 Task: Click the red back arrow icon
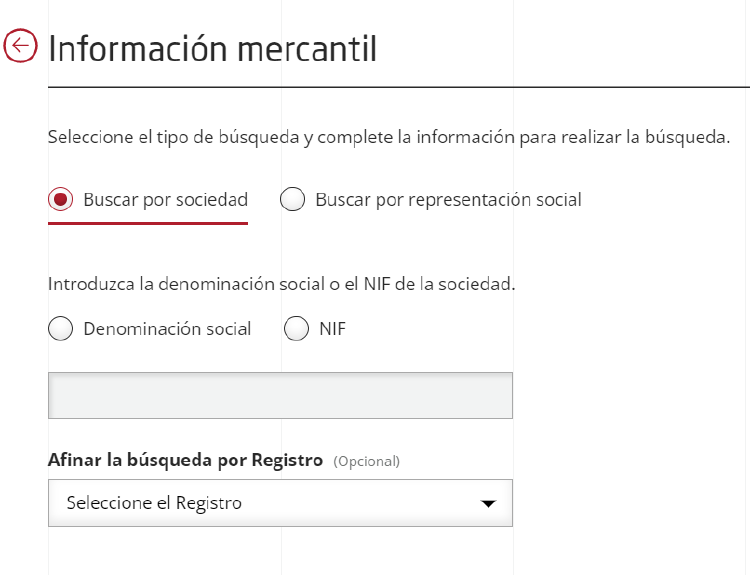pyautogui.click(x=20, y=46)
